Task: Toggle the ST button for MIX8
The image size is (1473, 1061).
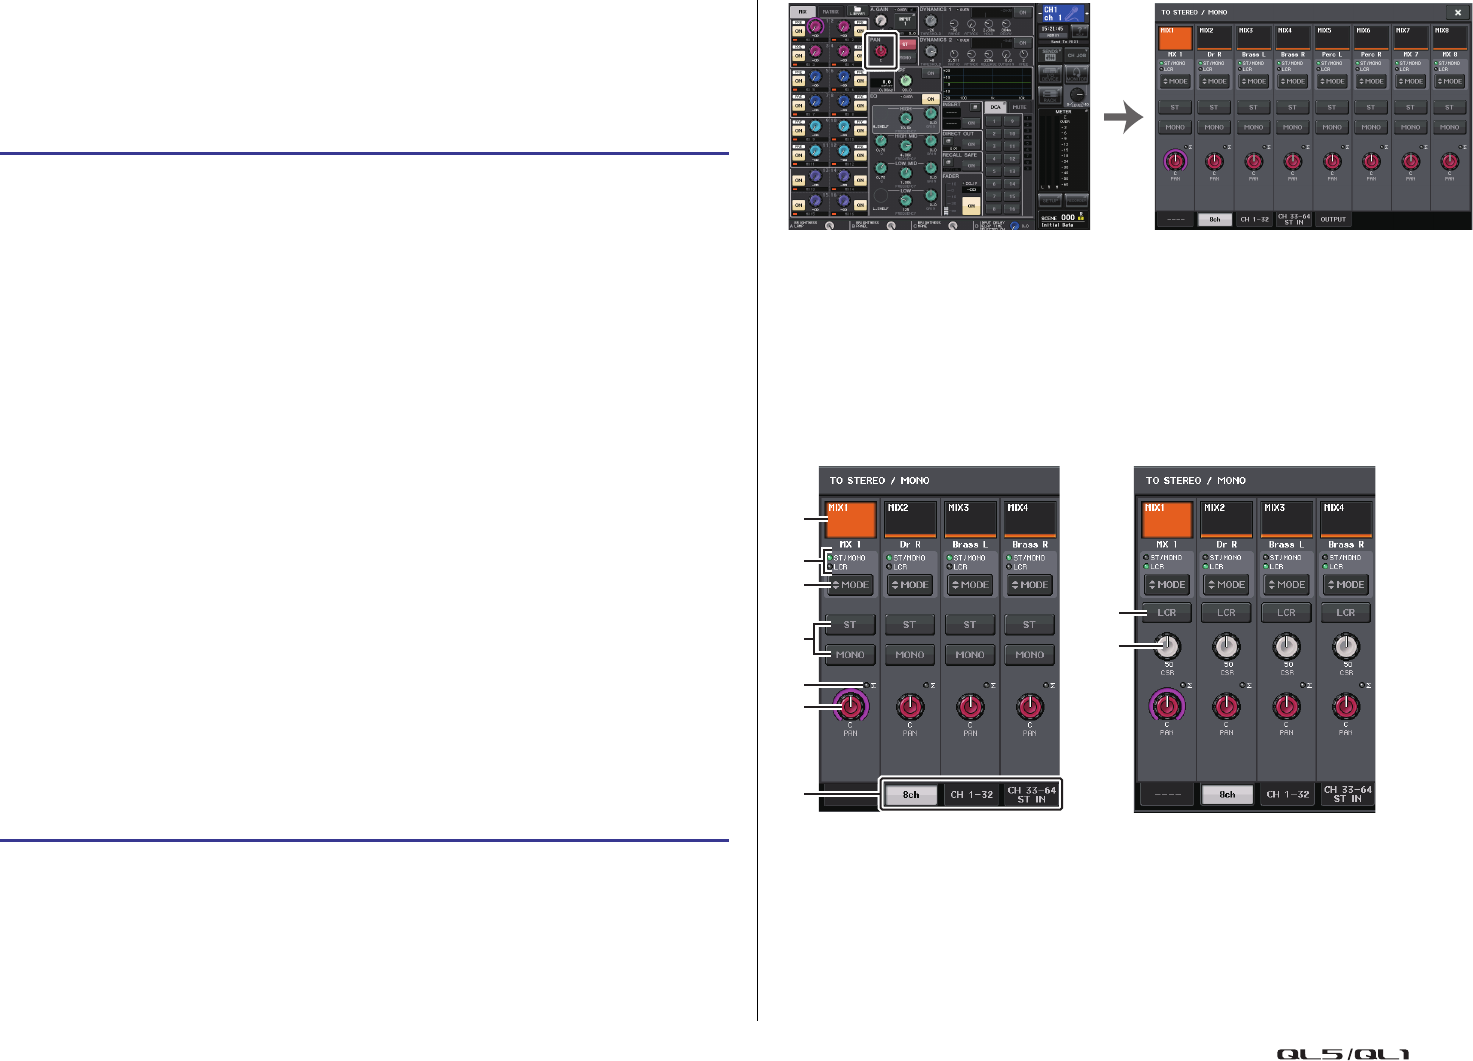Action: [x=1450, y=107]
